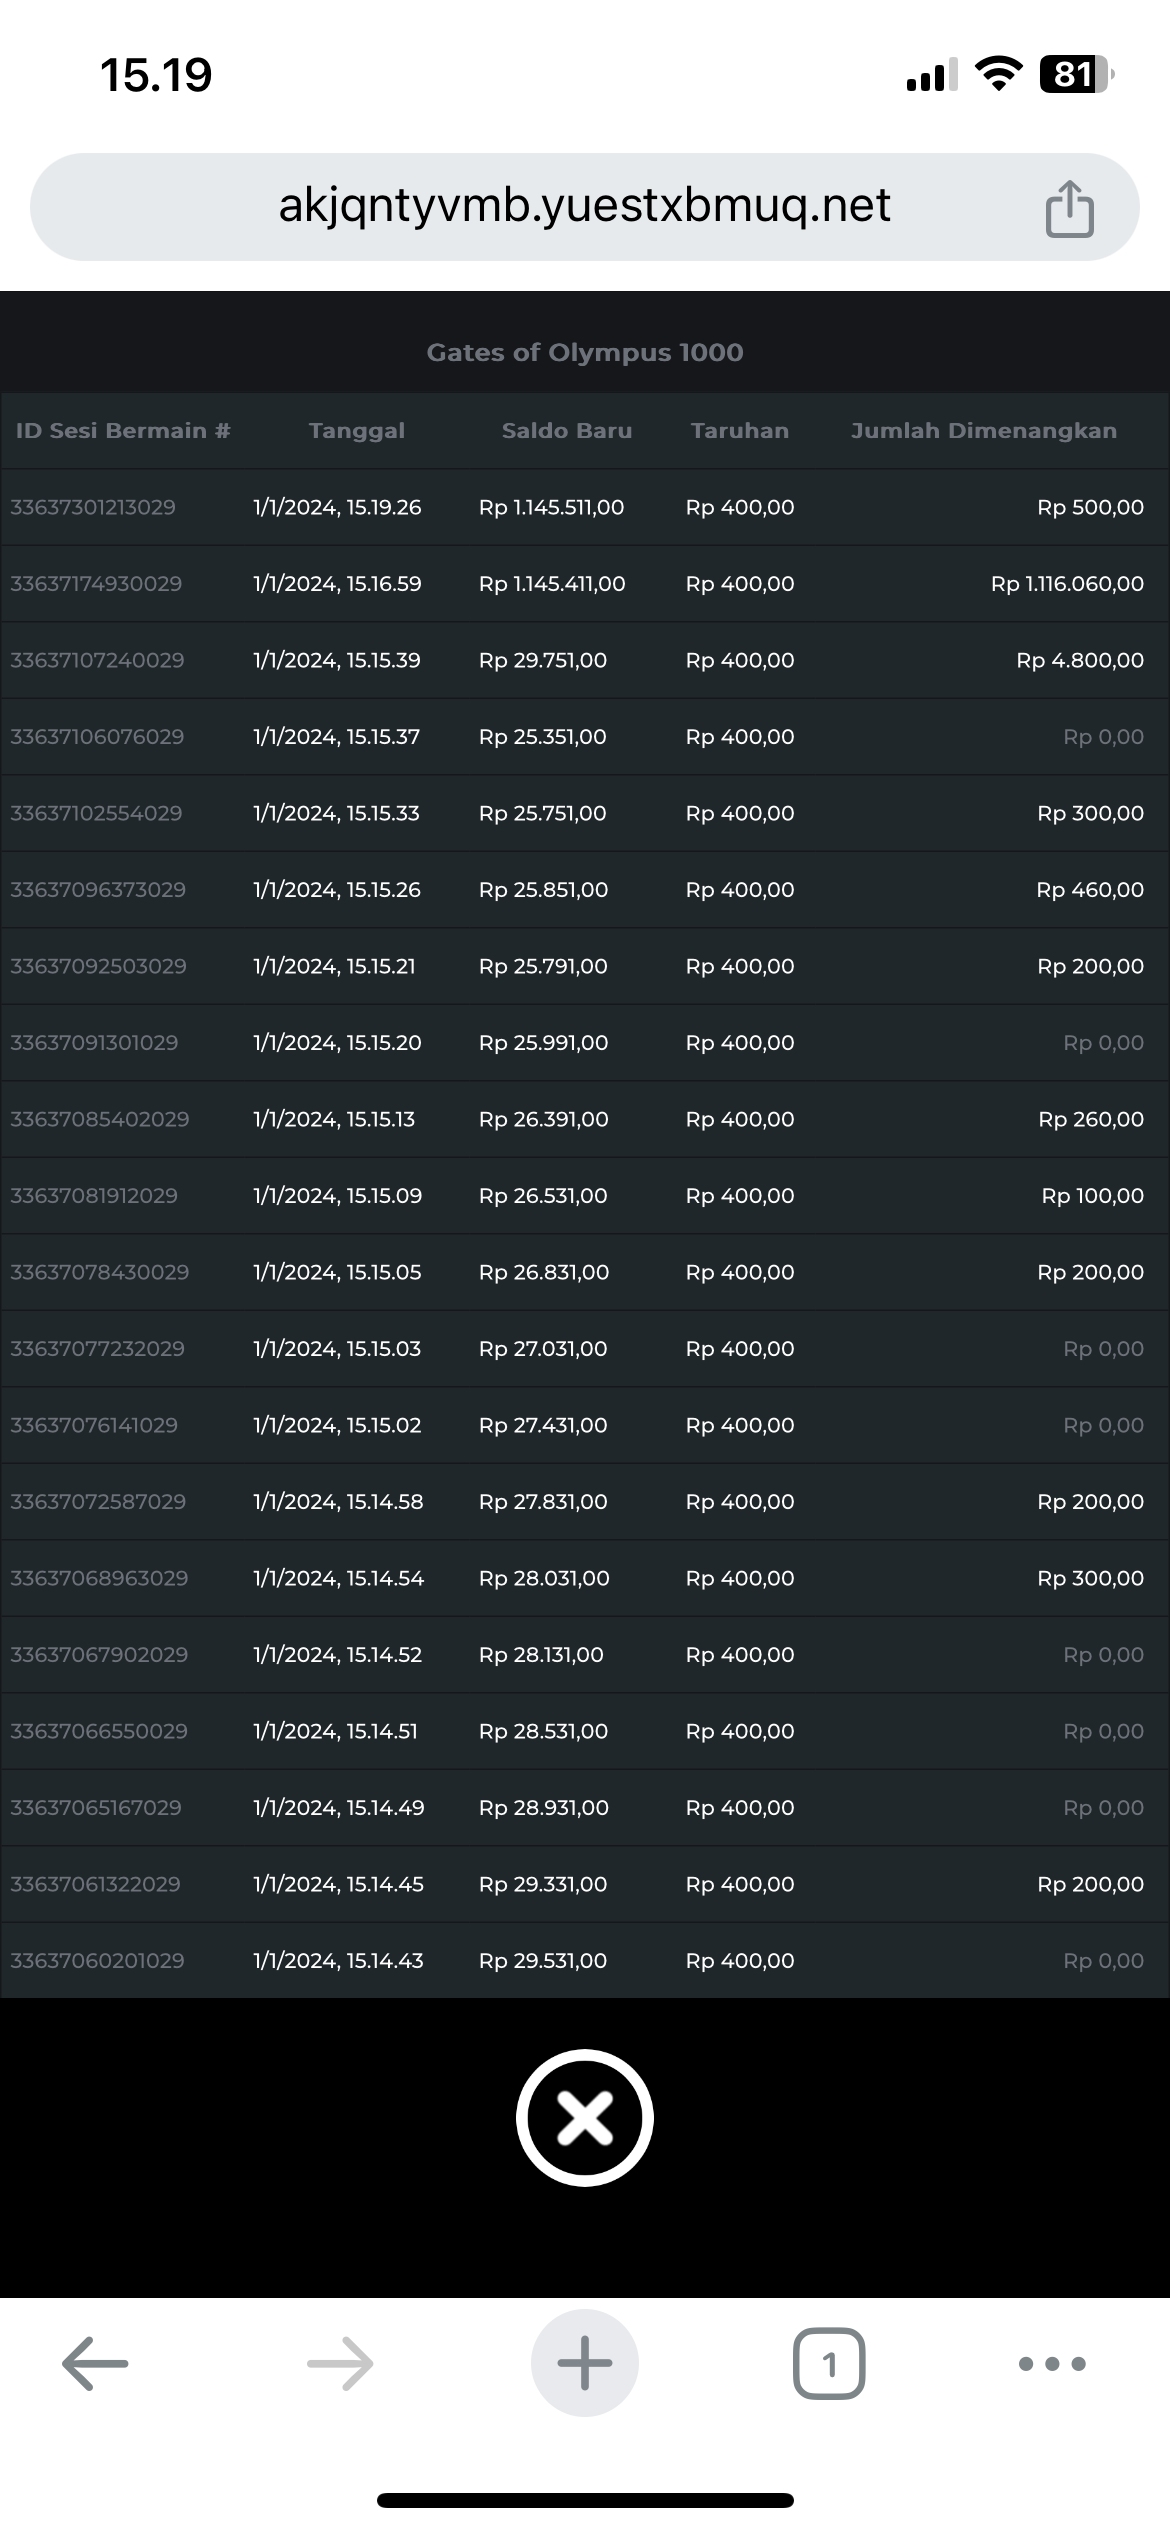Image resolution: width=1170 pixels, height=2532 pixels.
Task: Open session ID 33637060201029
Action: point(97,1961)
